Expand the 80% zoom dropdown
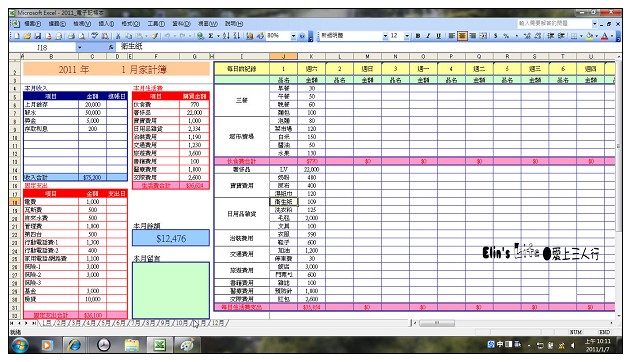The width and height of the screenshot is (631, 362). pyautogui.click(x=293, y=36)
